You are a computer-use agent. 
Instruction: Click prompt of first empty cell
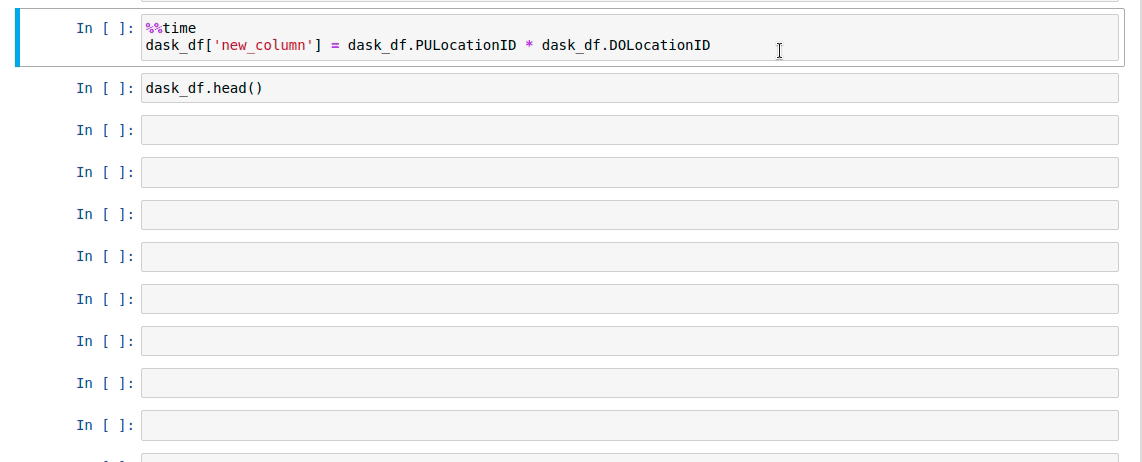click(x=106, y=130)
